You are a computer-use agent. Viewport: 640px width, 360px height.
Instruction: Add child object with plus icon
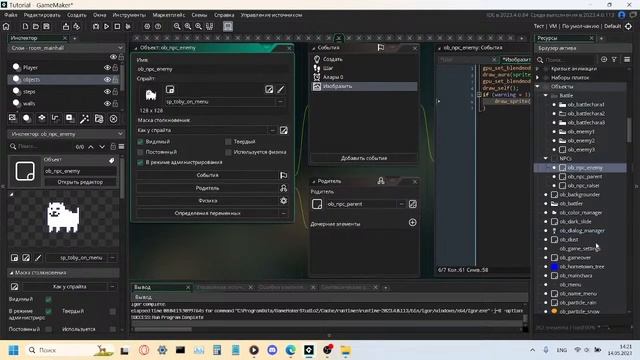pyautogui.click(x=413, y=222)
